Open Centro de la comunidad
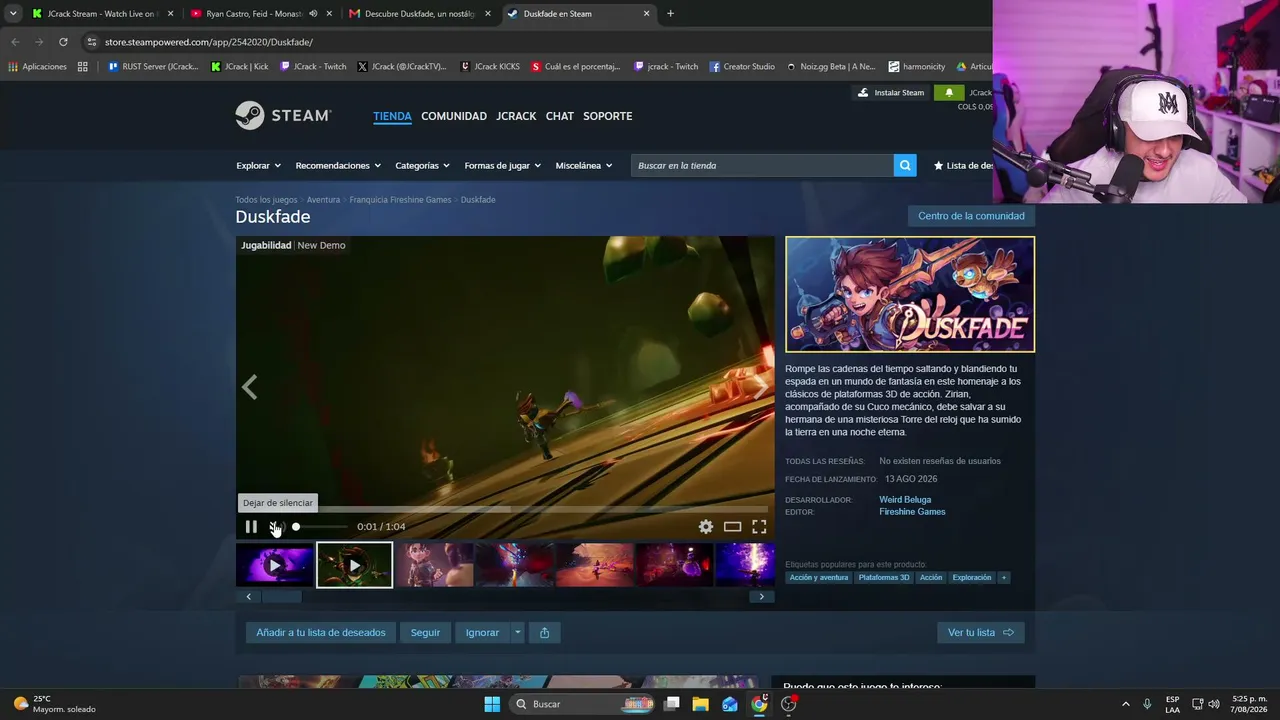 click(x=971, y=216)
